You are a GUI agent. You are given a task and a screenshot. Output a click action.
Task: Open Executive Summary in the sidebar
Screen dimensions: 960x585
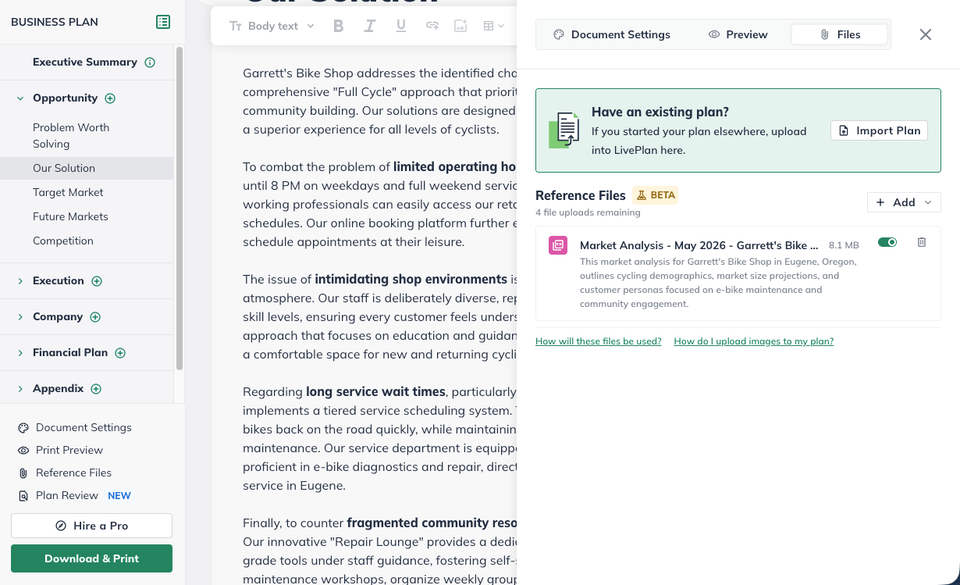point(85,62)
